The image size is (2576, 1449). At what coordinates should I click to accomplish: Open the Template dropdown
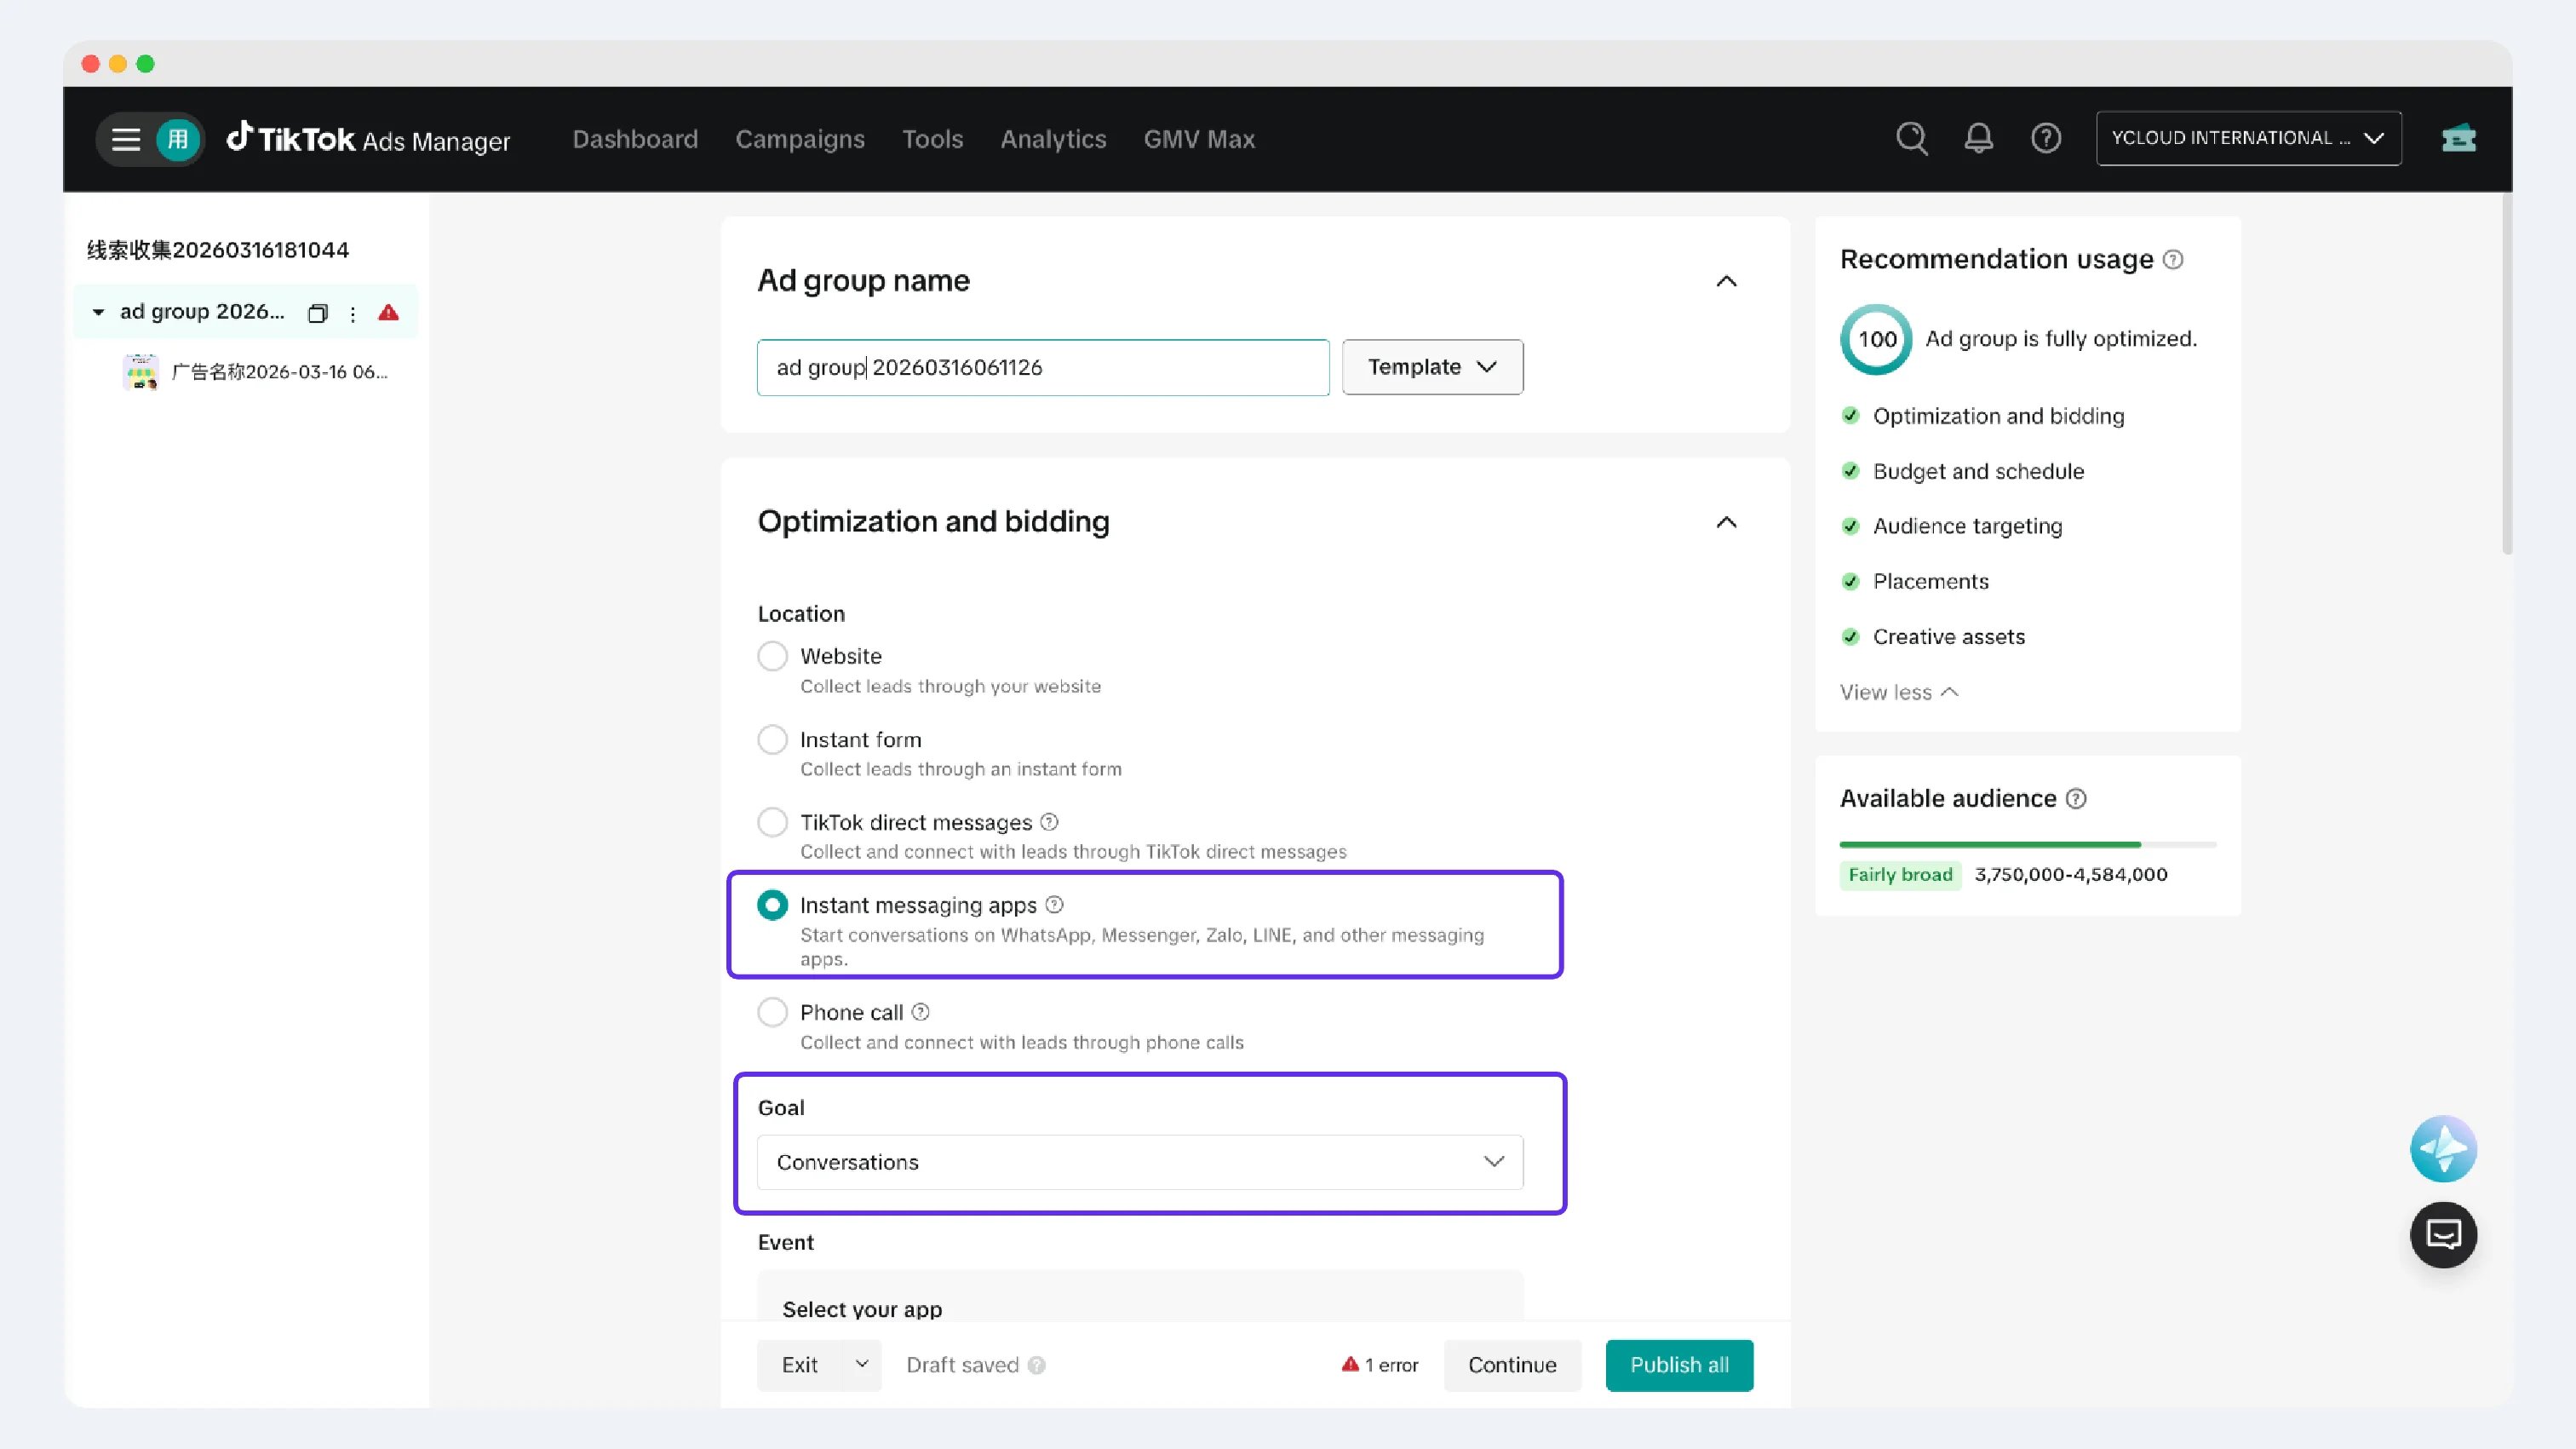point(1432,367)
